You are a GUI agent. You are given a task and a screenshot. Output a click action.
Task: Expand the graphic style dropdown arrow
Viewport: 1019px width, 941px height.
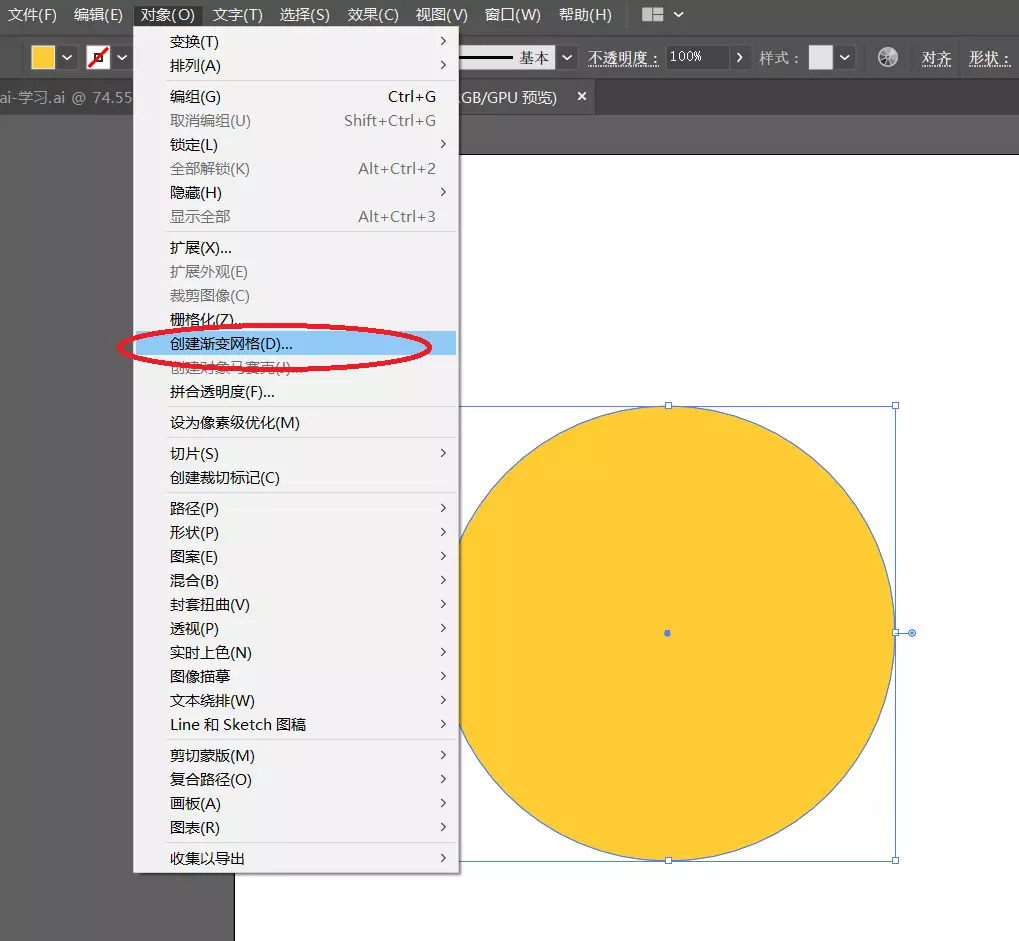(x=845, y=57)
